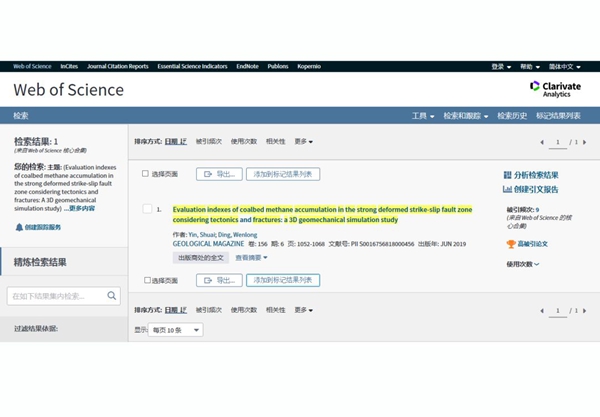Open the analyze results chart icon
This screenshot has height=417, width=600.
click(x=508, y=175)
